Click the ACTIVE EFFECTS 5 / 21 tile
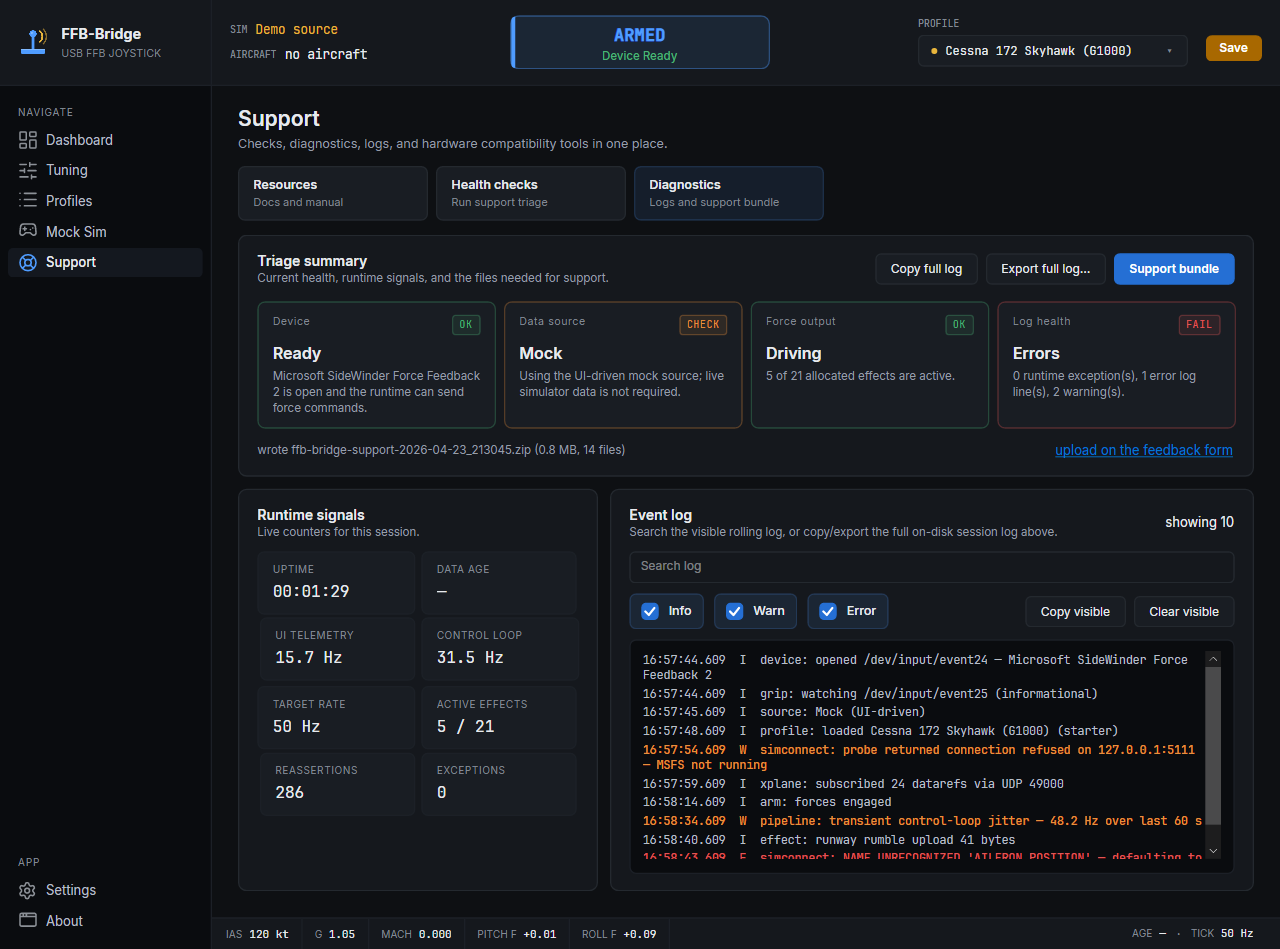Viewport: 1280px width, 949px height. (499, 717)
